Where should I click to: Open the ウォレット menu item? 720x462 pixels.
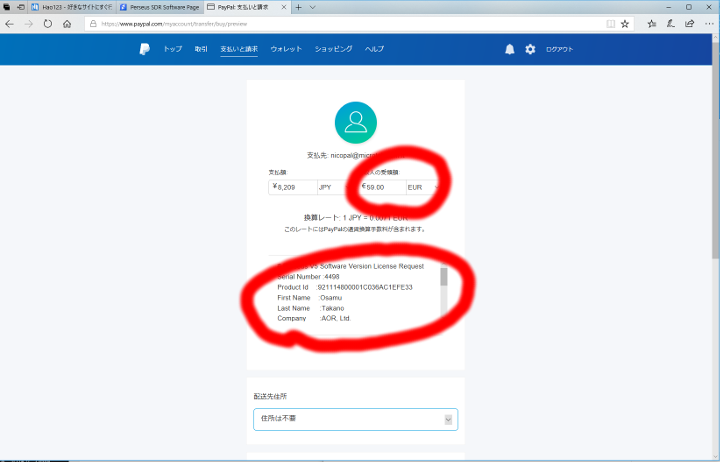click(x=286, y=49)
